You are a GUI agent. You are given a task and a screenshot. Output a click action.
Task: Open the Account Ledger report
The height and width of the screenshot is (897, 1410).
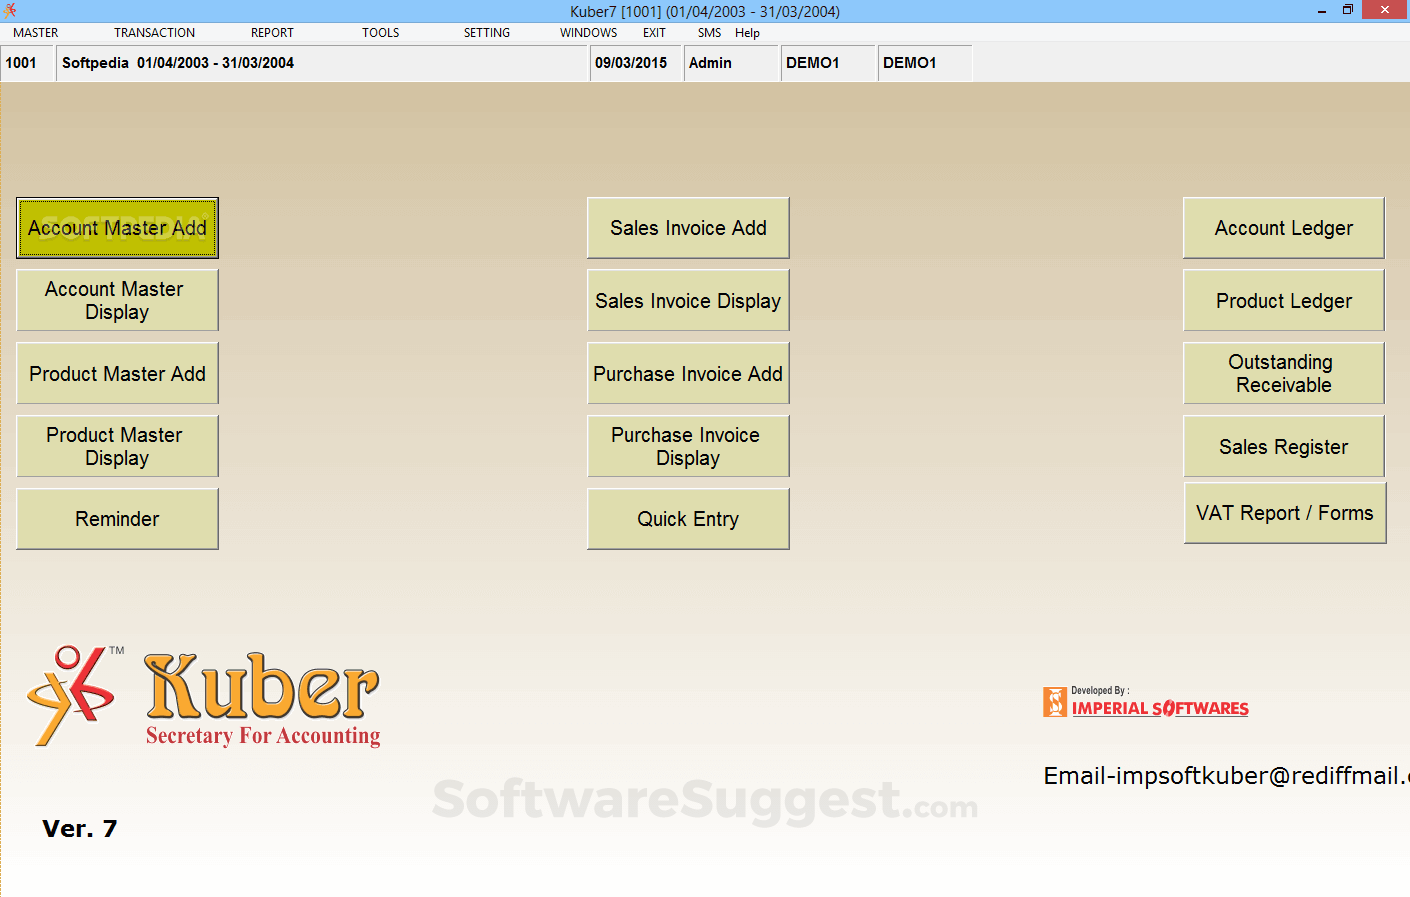click(x=1283, y=228)
